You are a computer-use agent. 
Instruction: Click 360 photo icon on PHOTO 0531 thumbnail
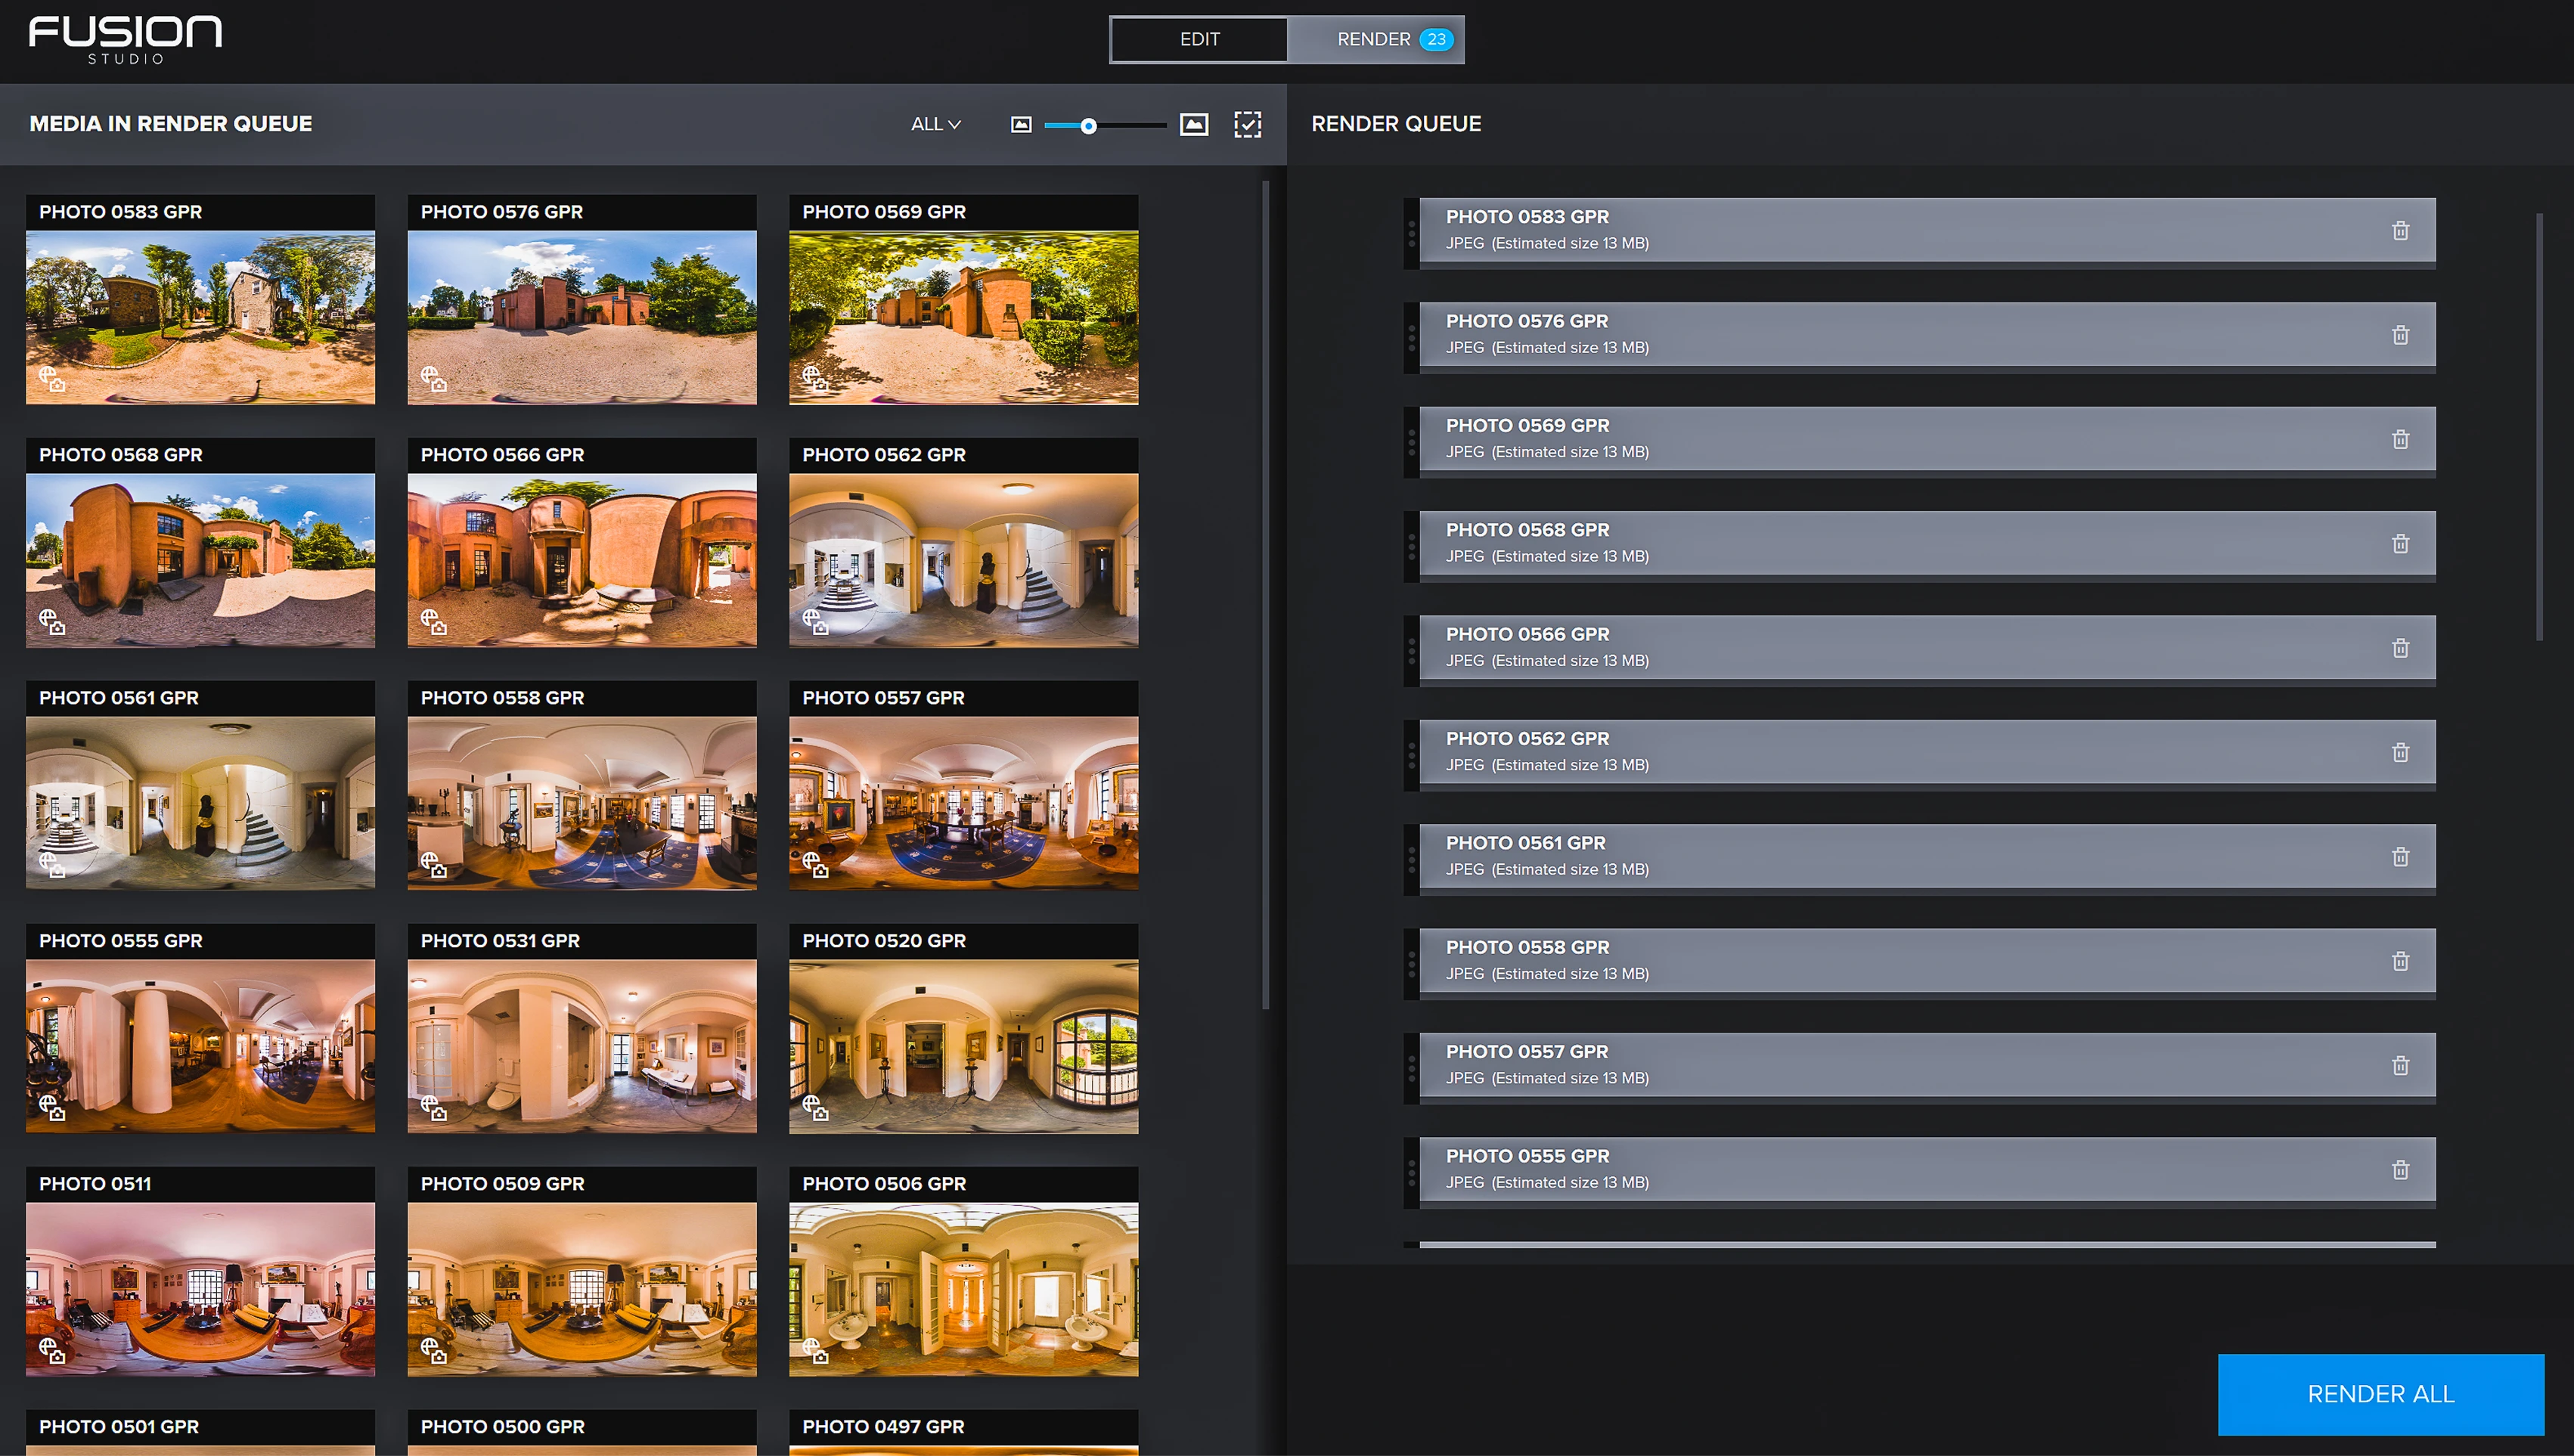tap(434, 1108)
